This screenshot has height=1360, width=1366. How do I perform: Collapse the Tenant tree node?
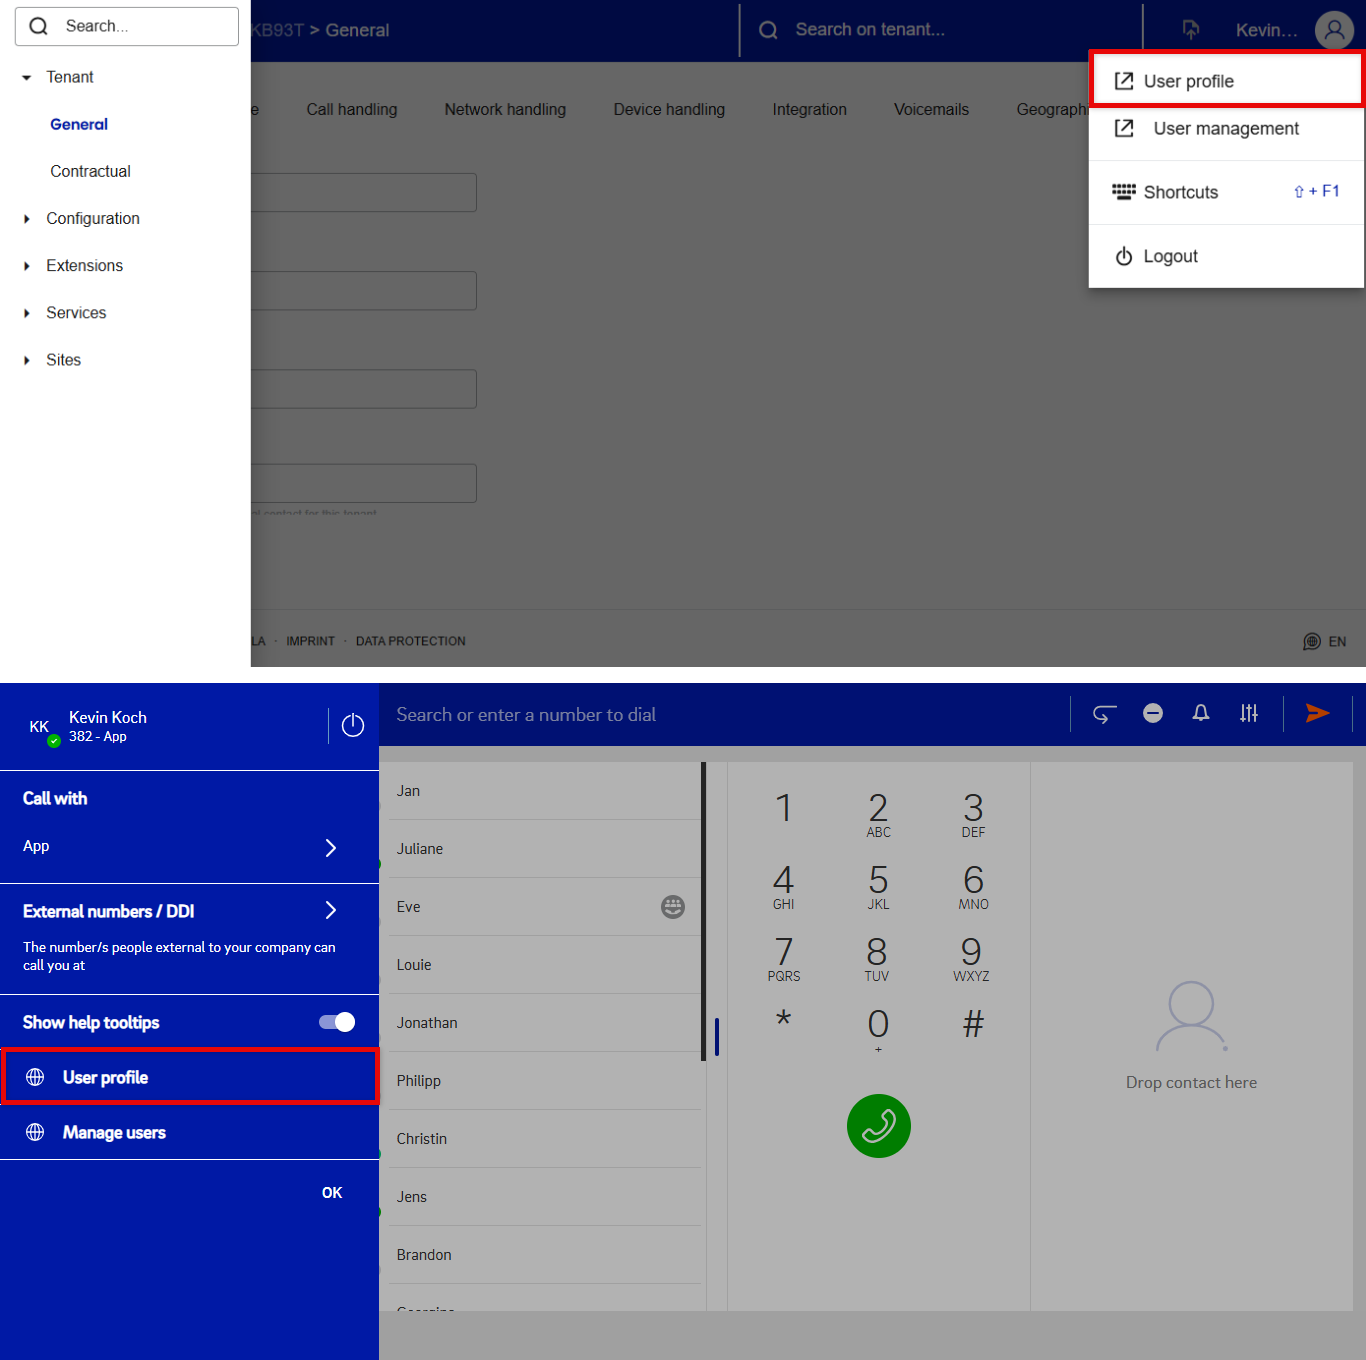click(27, 78)
